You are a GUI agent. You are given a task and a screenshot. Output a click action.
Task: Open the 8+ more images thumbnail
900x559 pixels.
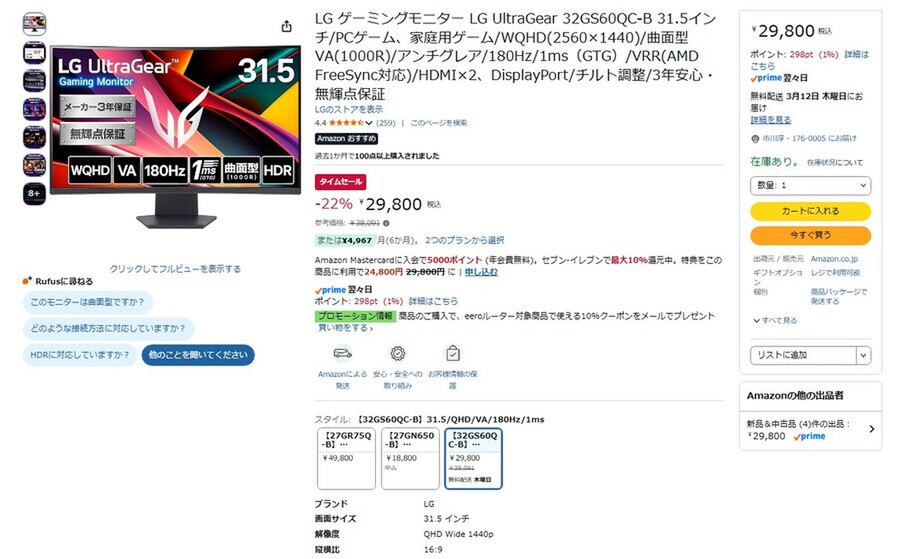(34, 193)
